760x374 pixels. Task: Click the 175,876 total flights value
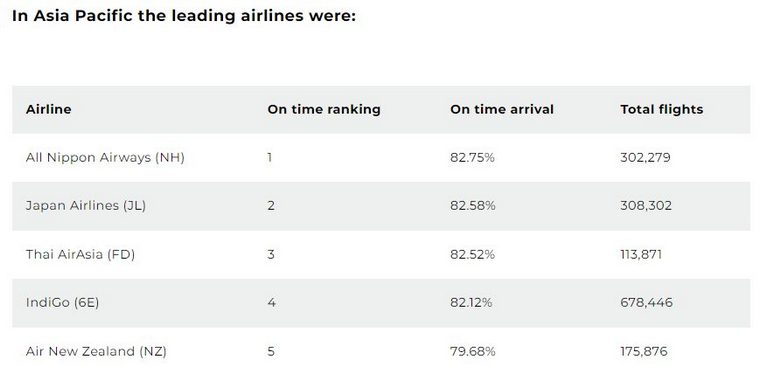click(644, 351)
